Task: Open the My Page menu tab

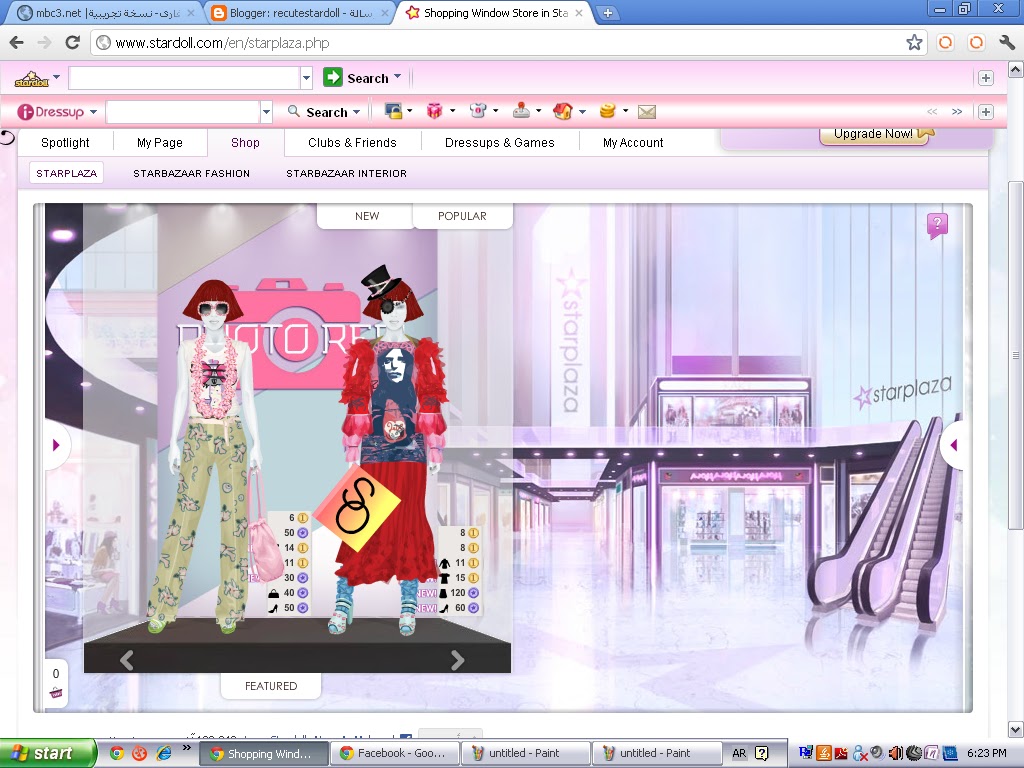Action: [160, 142]
